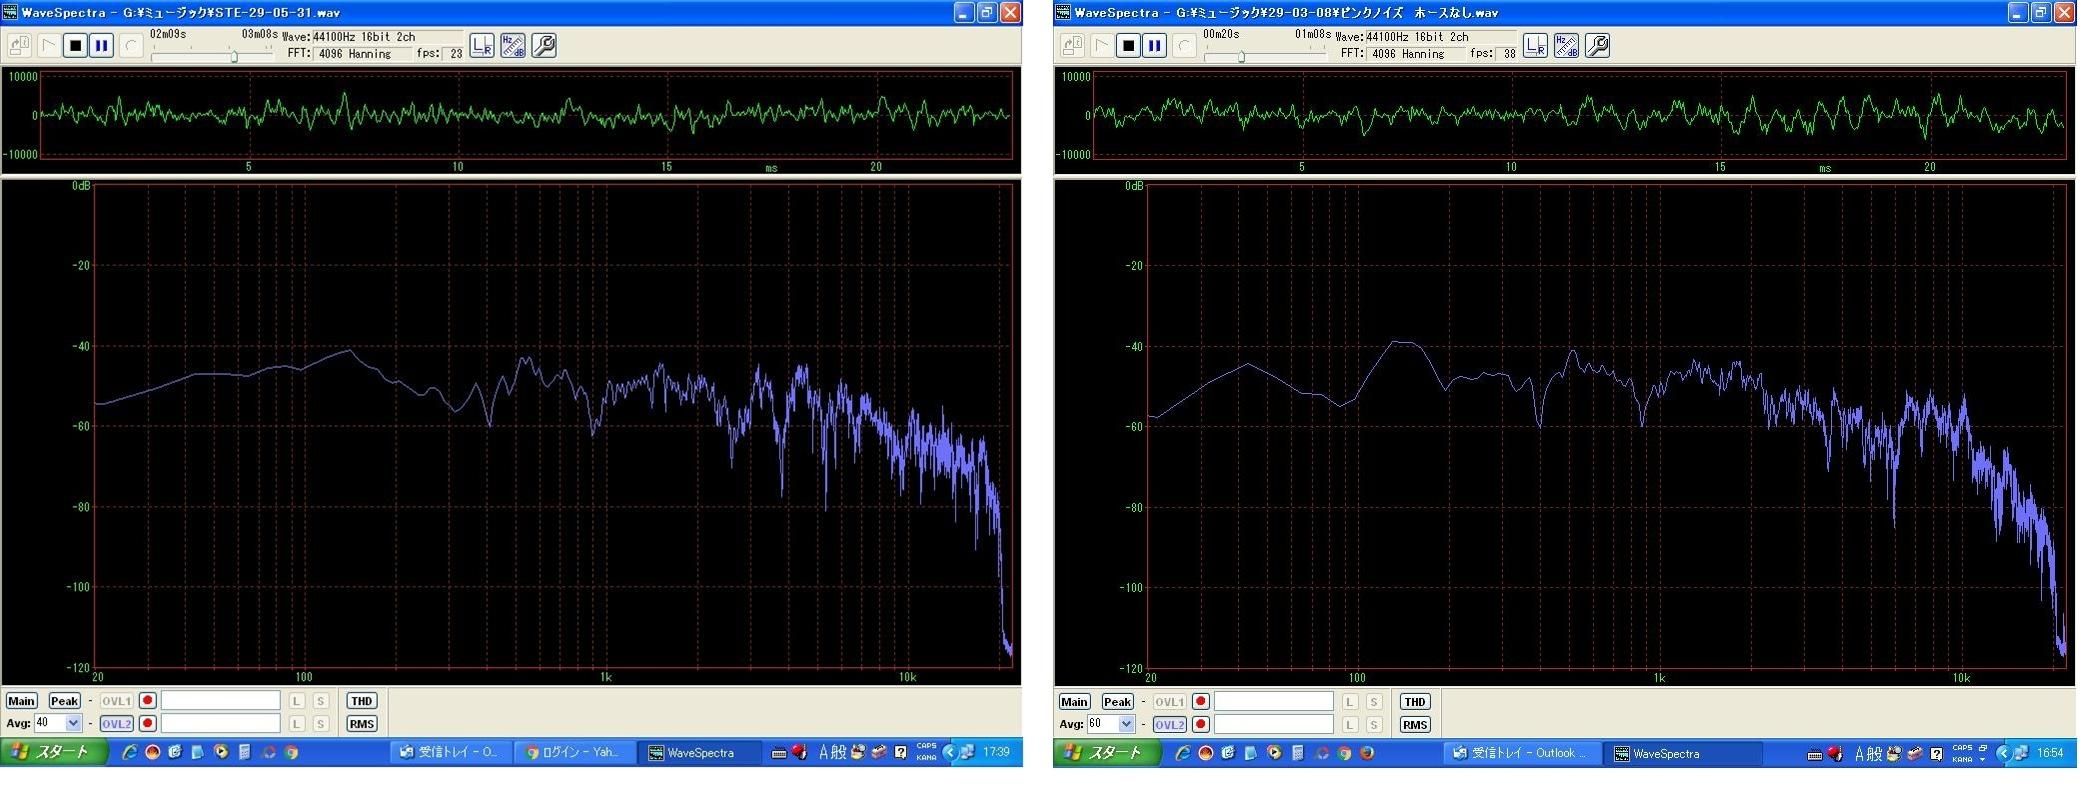Screen dimensions: 2088x791
Task: Click the Hz/dB scale icon in STE-29-05-31 window
Action: 513,45
